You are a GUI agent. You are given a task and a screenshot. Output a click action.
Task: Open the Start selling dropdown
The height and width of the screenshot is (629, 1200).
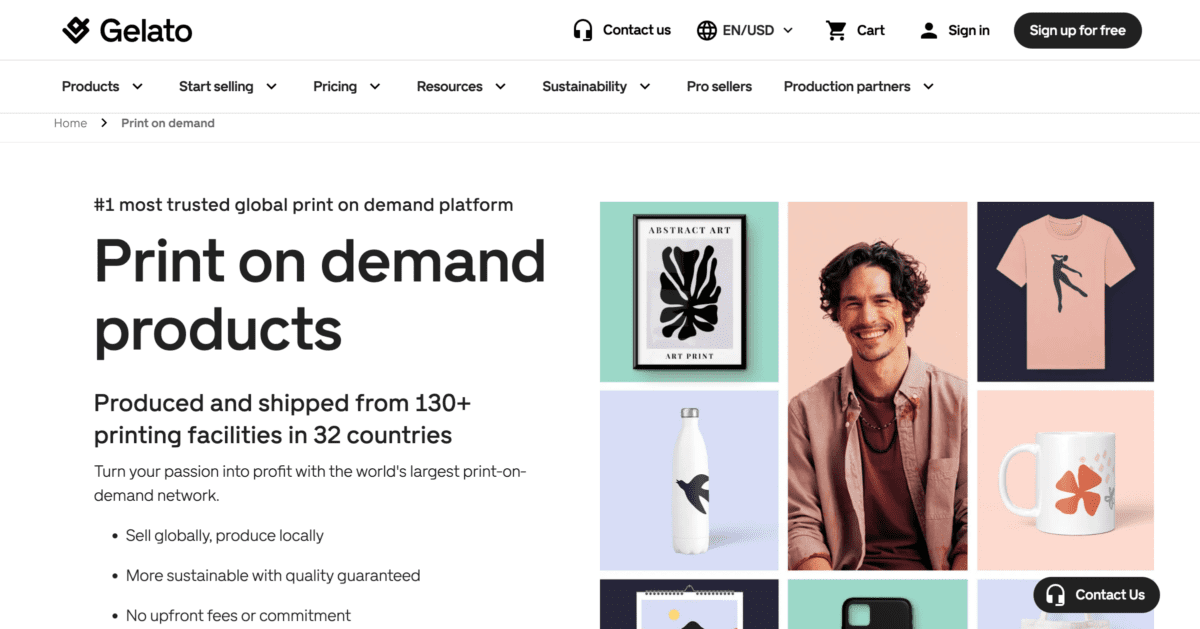[x=228, y=86]
